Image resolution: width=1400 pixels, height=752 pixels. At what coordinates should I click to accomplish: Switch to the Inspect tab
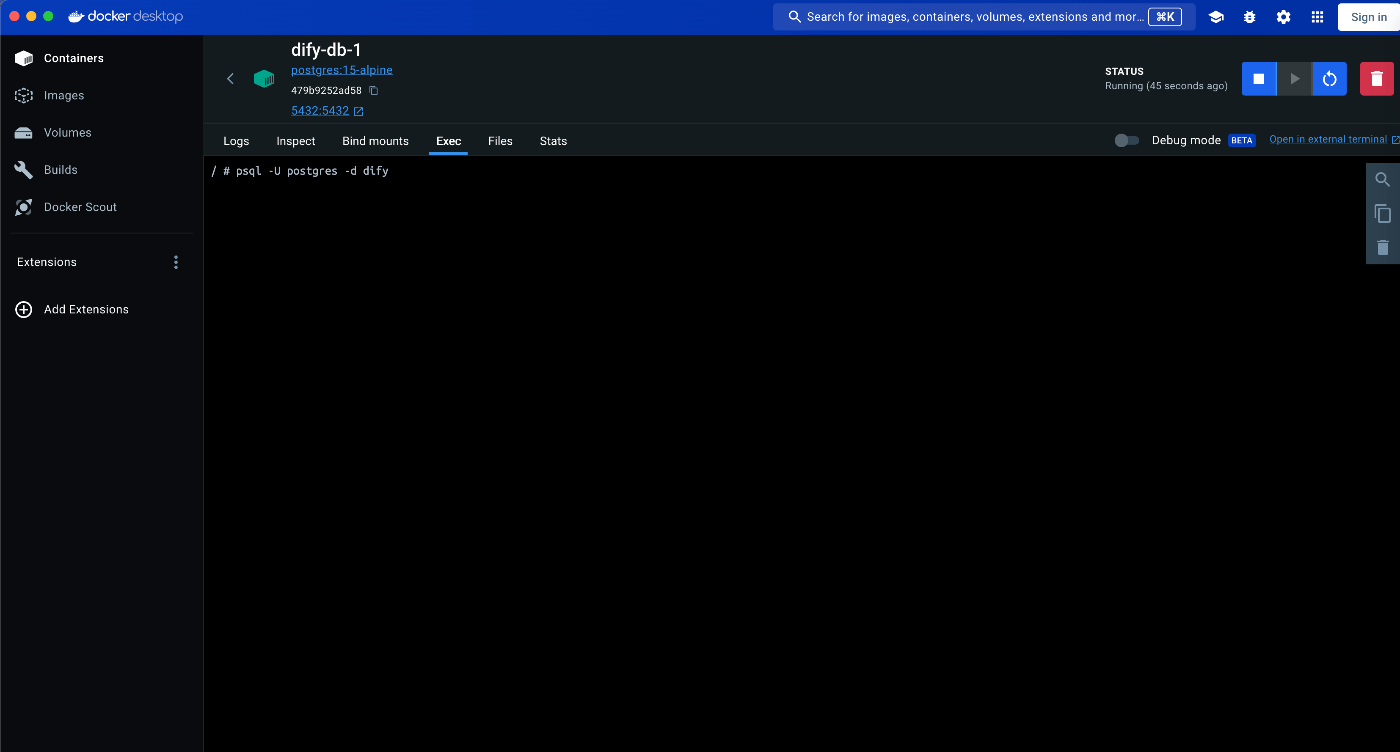pos(296,141)
